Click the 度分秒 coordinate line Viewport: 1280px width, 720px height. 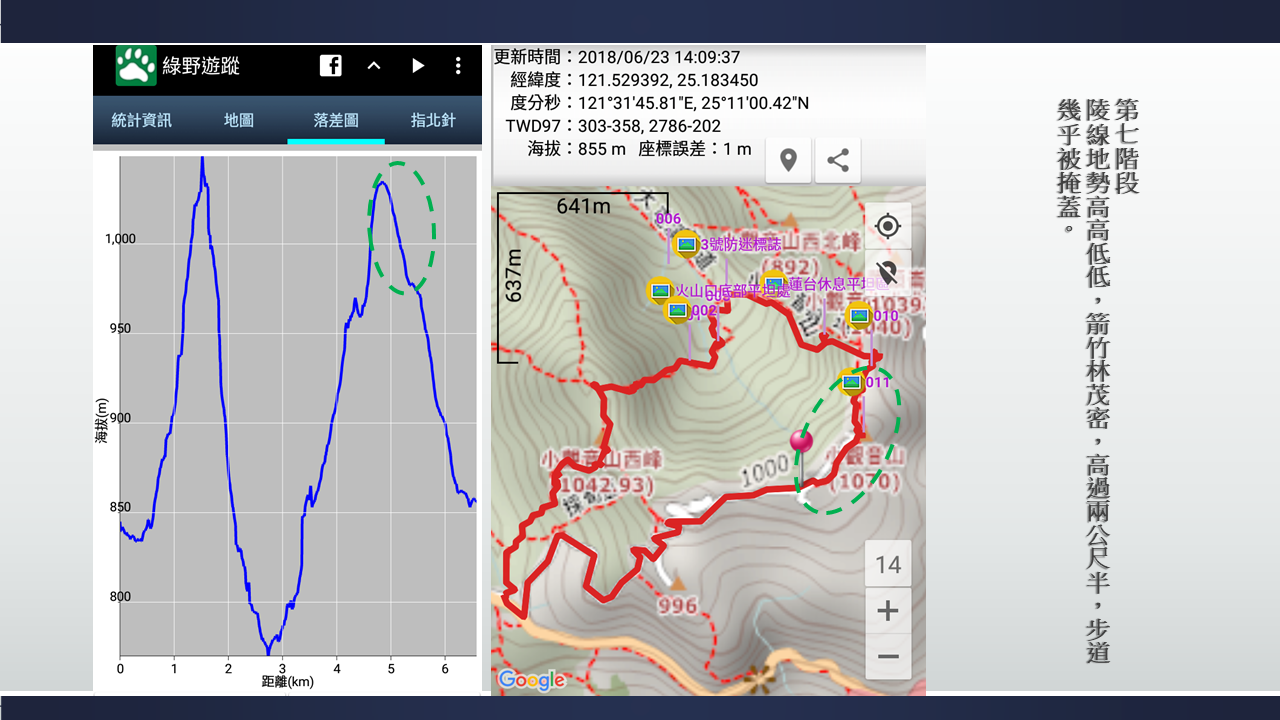coord(659,103)
